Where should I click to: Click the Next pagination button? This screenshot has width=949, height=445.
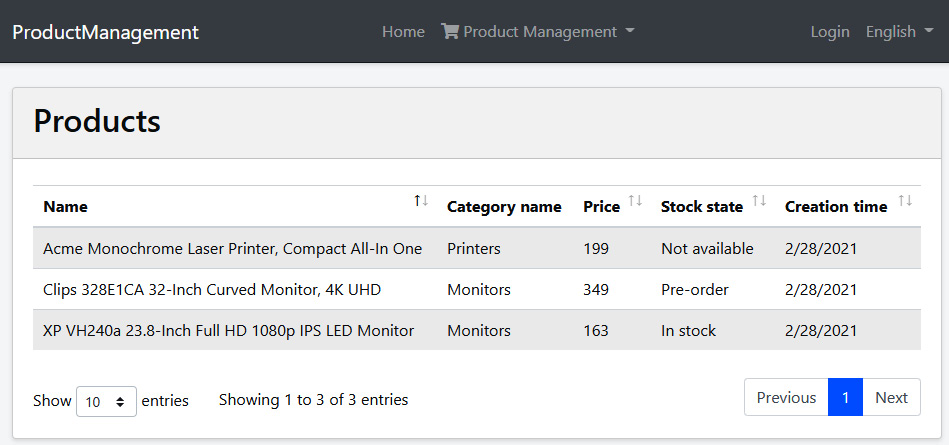[892, 397]
